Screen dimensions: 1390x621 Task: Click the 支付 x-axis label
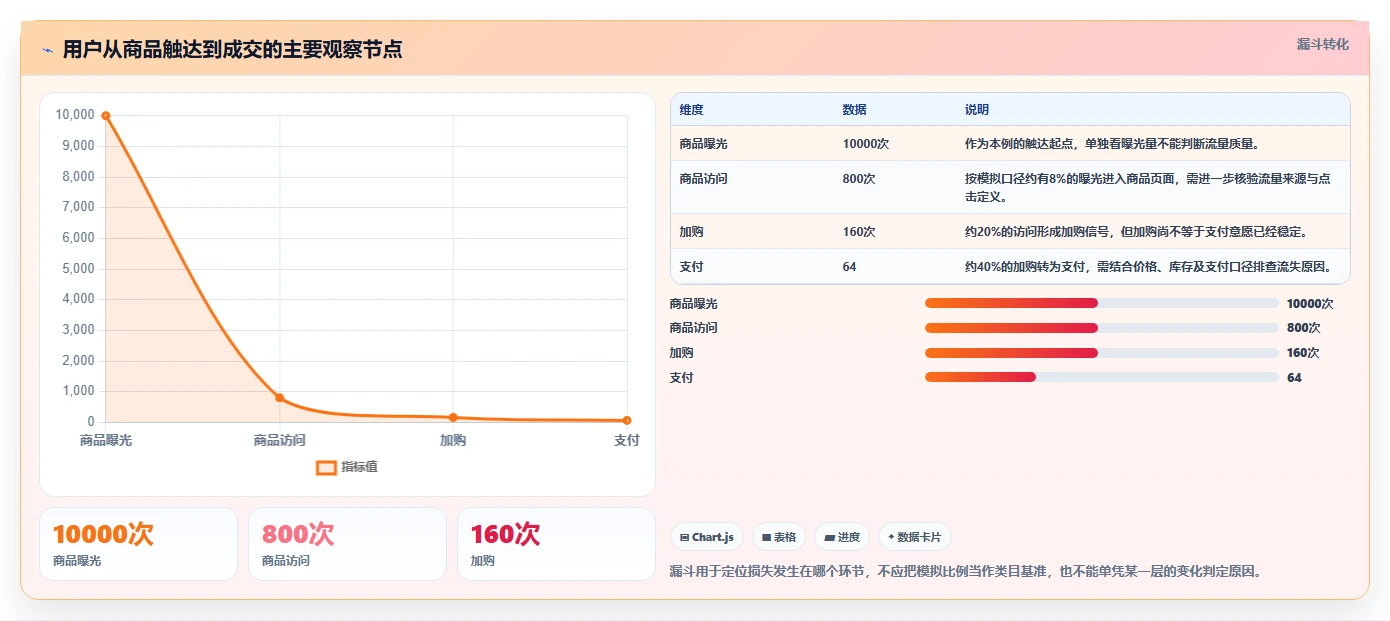click(x=626, y=440)
